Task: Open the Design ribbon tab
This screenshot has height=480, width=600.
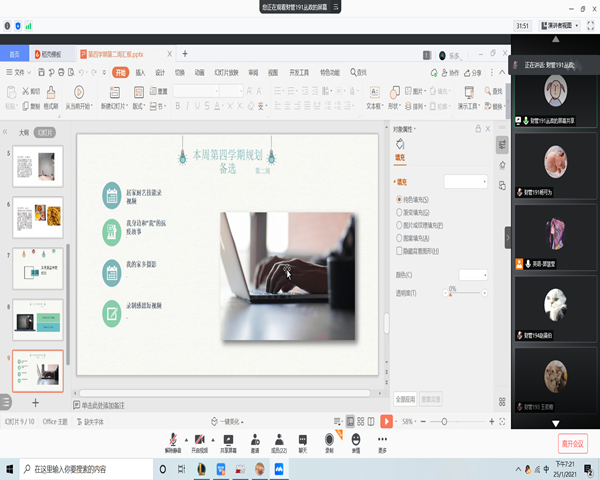Action: point(160,72)
